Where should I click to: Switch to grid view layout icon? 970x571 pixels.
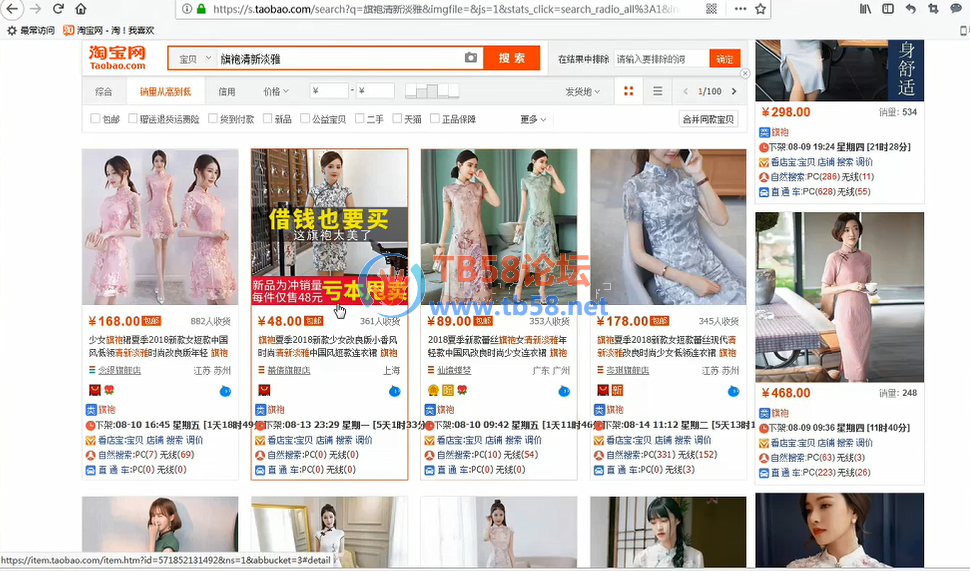point(628,91)
